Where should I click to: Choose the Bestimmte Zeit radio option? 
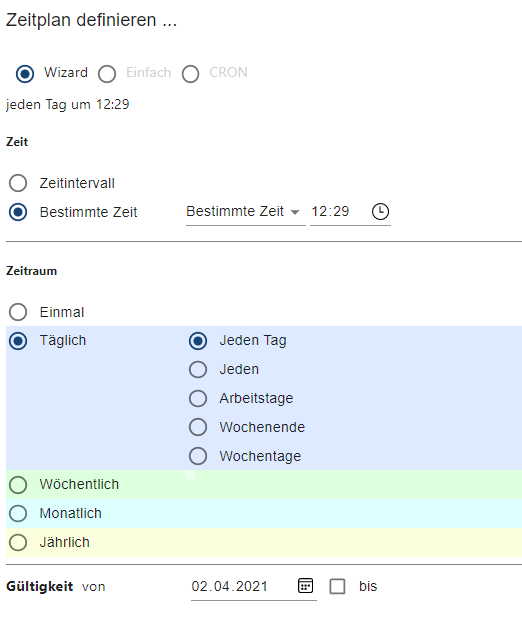click(18, 212)
